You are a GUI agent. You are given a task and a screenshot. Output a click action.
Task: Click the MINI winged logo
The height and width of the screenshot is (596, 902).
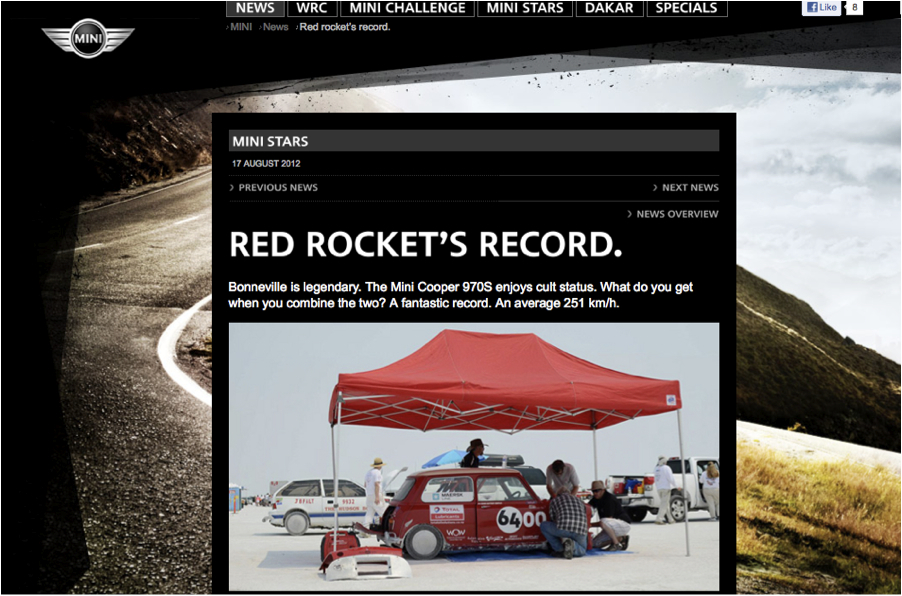(x=87, y=39)
